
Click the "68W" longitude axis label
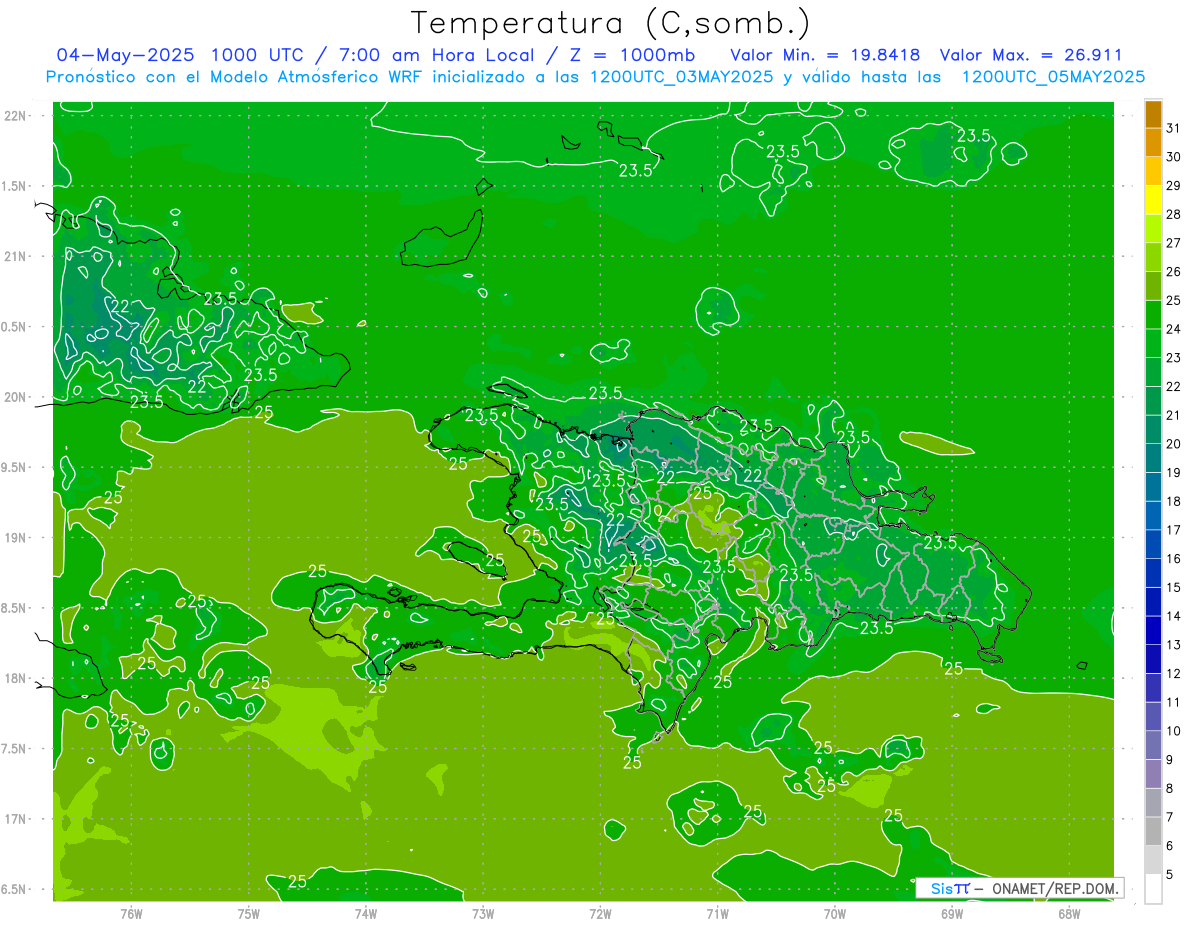pos(1069,914)
